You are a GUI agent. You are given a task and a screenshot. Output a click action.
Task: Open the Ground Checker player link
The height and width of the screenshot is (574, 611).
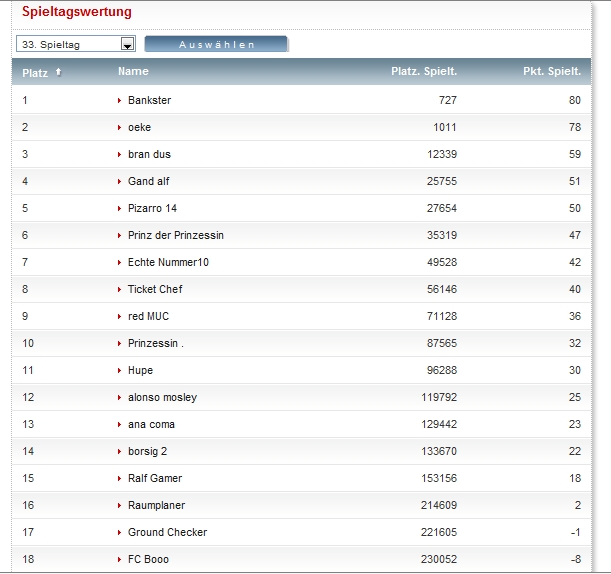click(167, 532)
